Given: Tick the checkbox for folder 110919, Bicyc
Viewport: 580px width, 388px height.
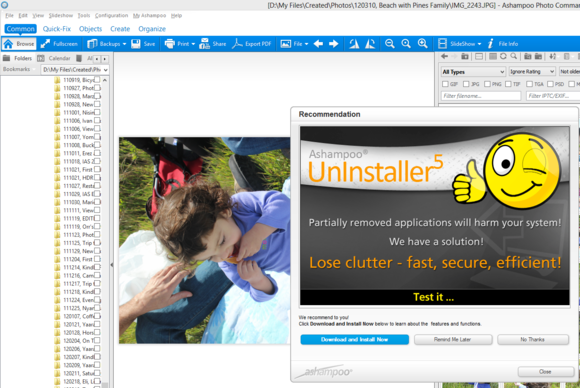Looking at the screenshot, I should click(x=97, y=80).
